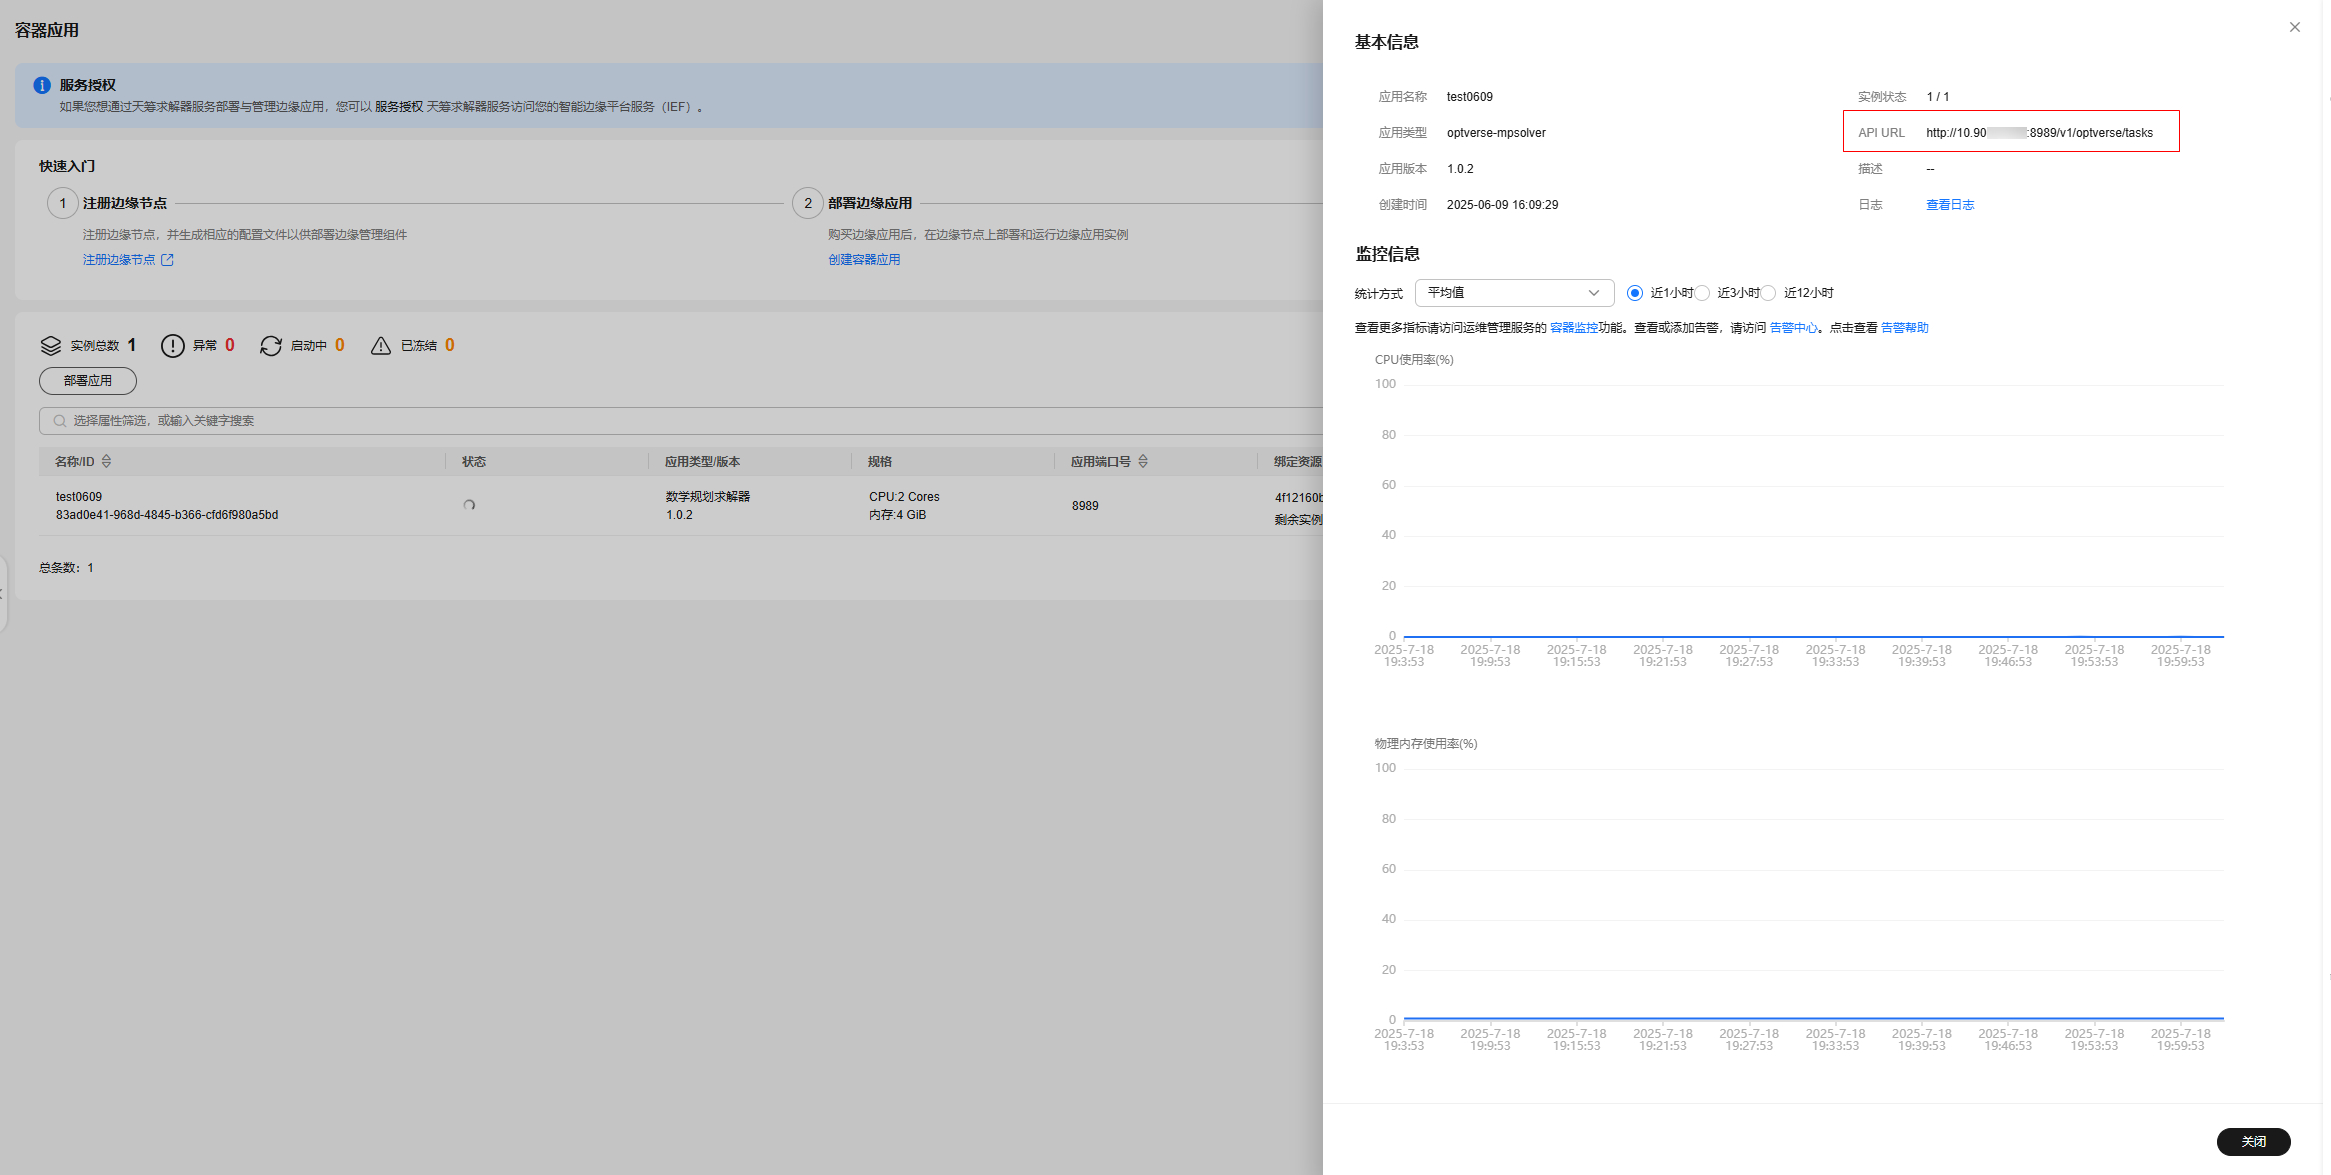Click the abnormal status exclamation icon
Screen dimensions: 2331x1175
[x=173, y=346]
